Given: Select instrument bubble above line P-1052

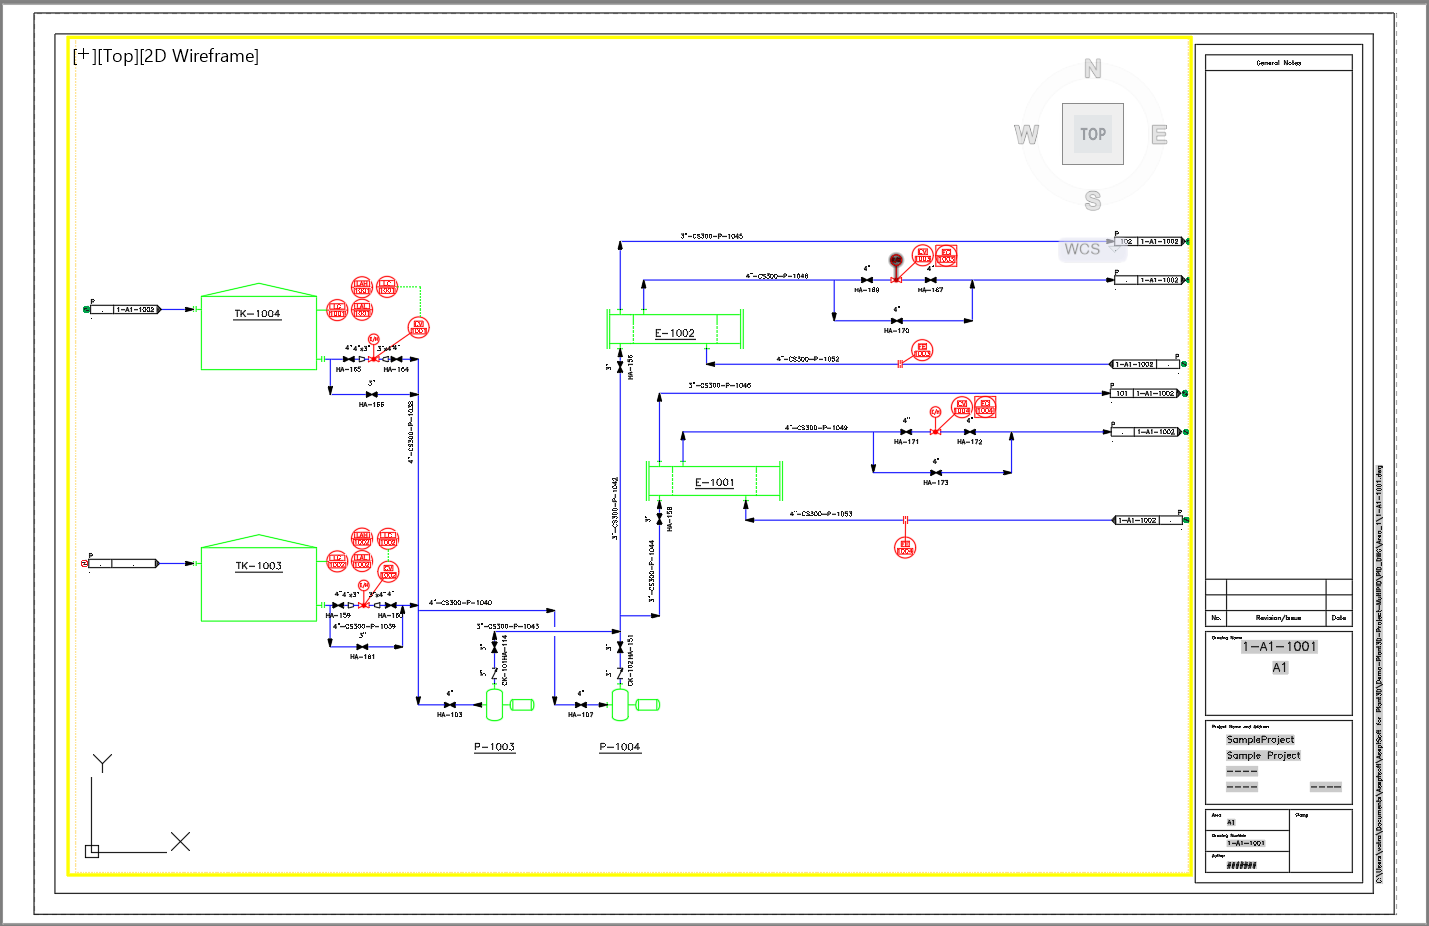Looking at the screenshot, I should (922, 350).
